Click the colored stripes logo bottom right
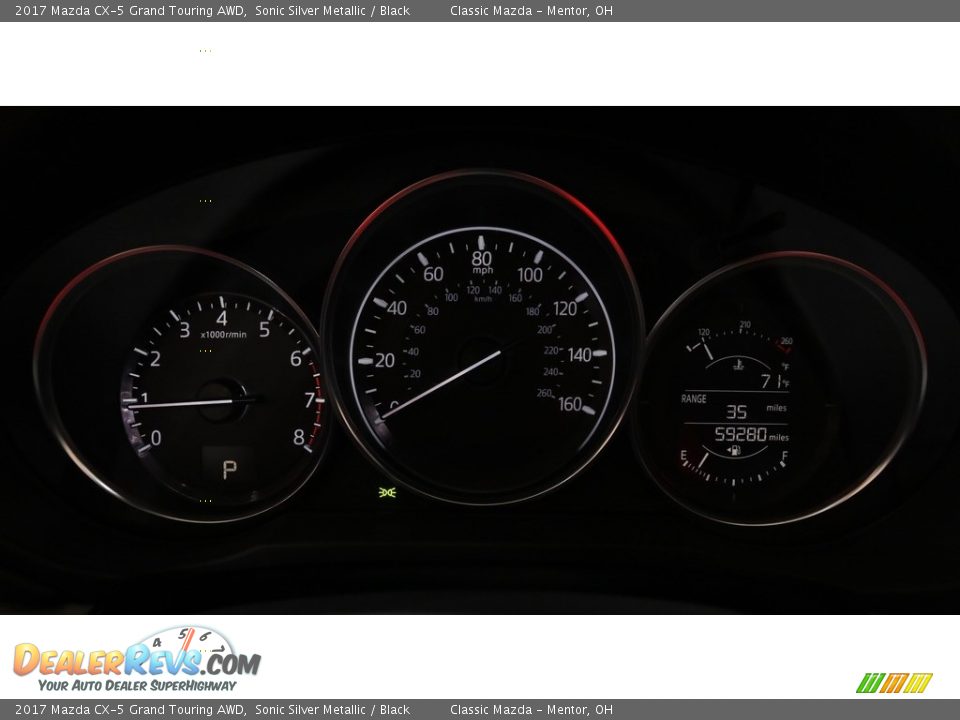This screenshot has width=960, height=720. pyautogui.click(x=894, y=683)
